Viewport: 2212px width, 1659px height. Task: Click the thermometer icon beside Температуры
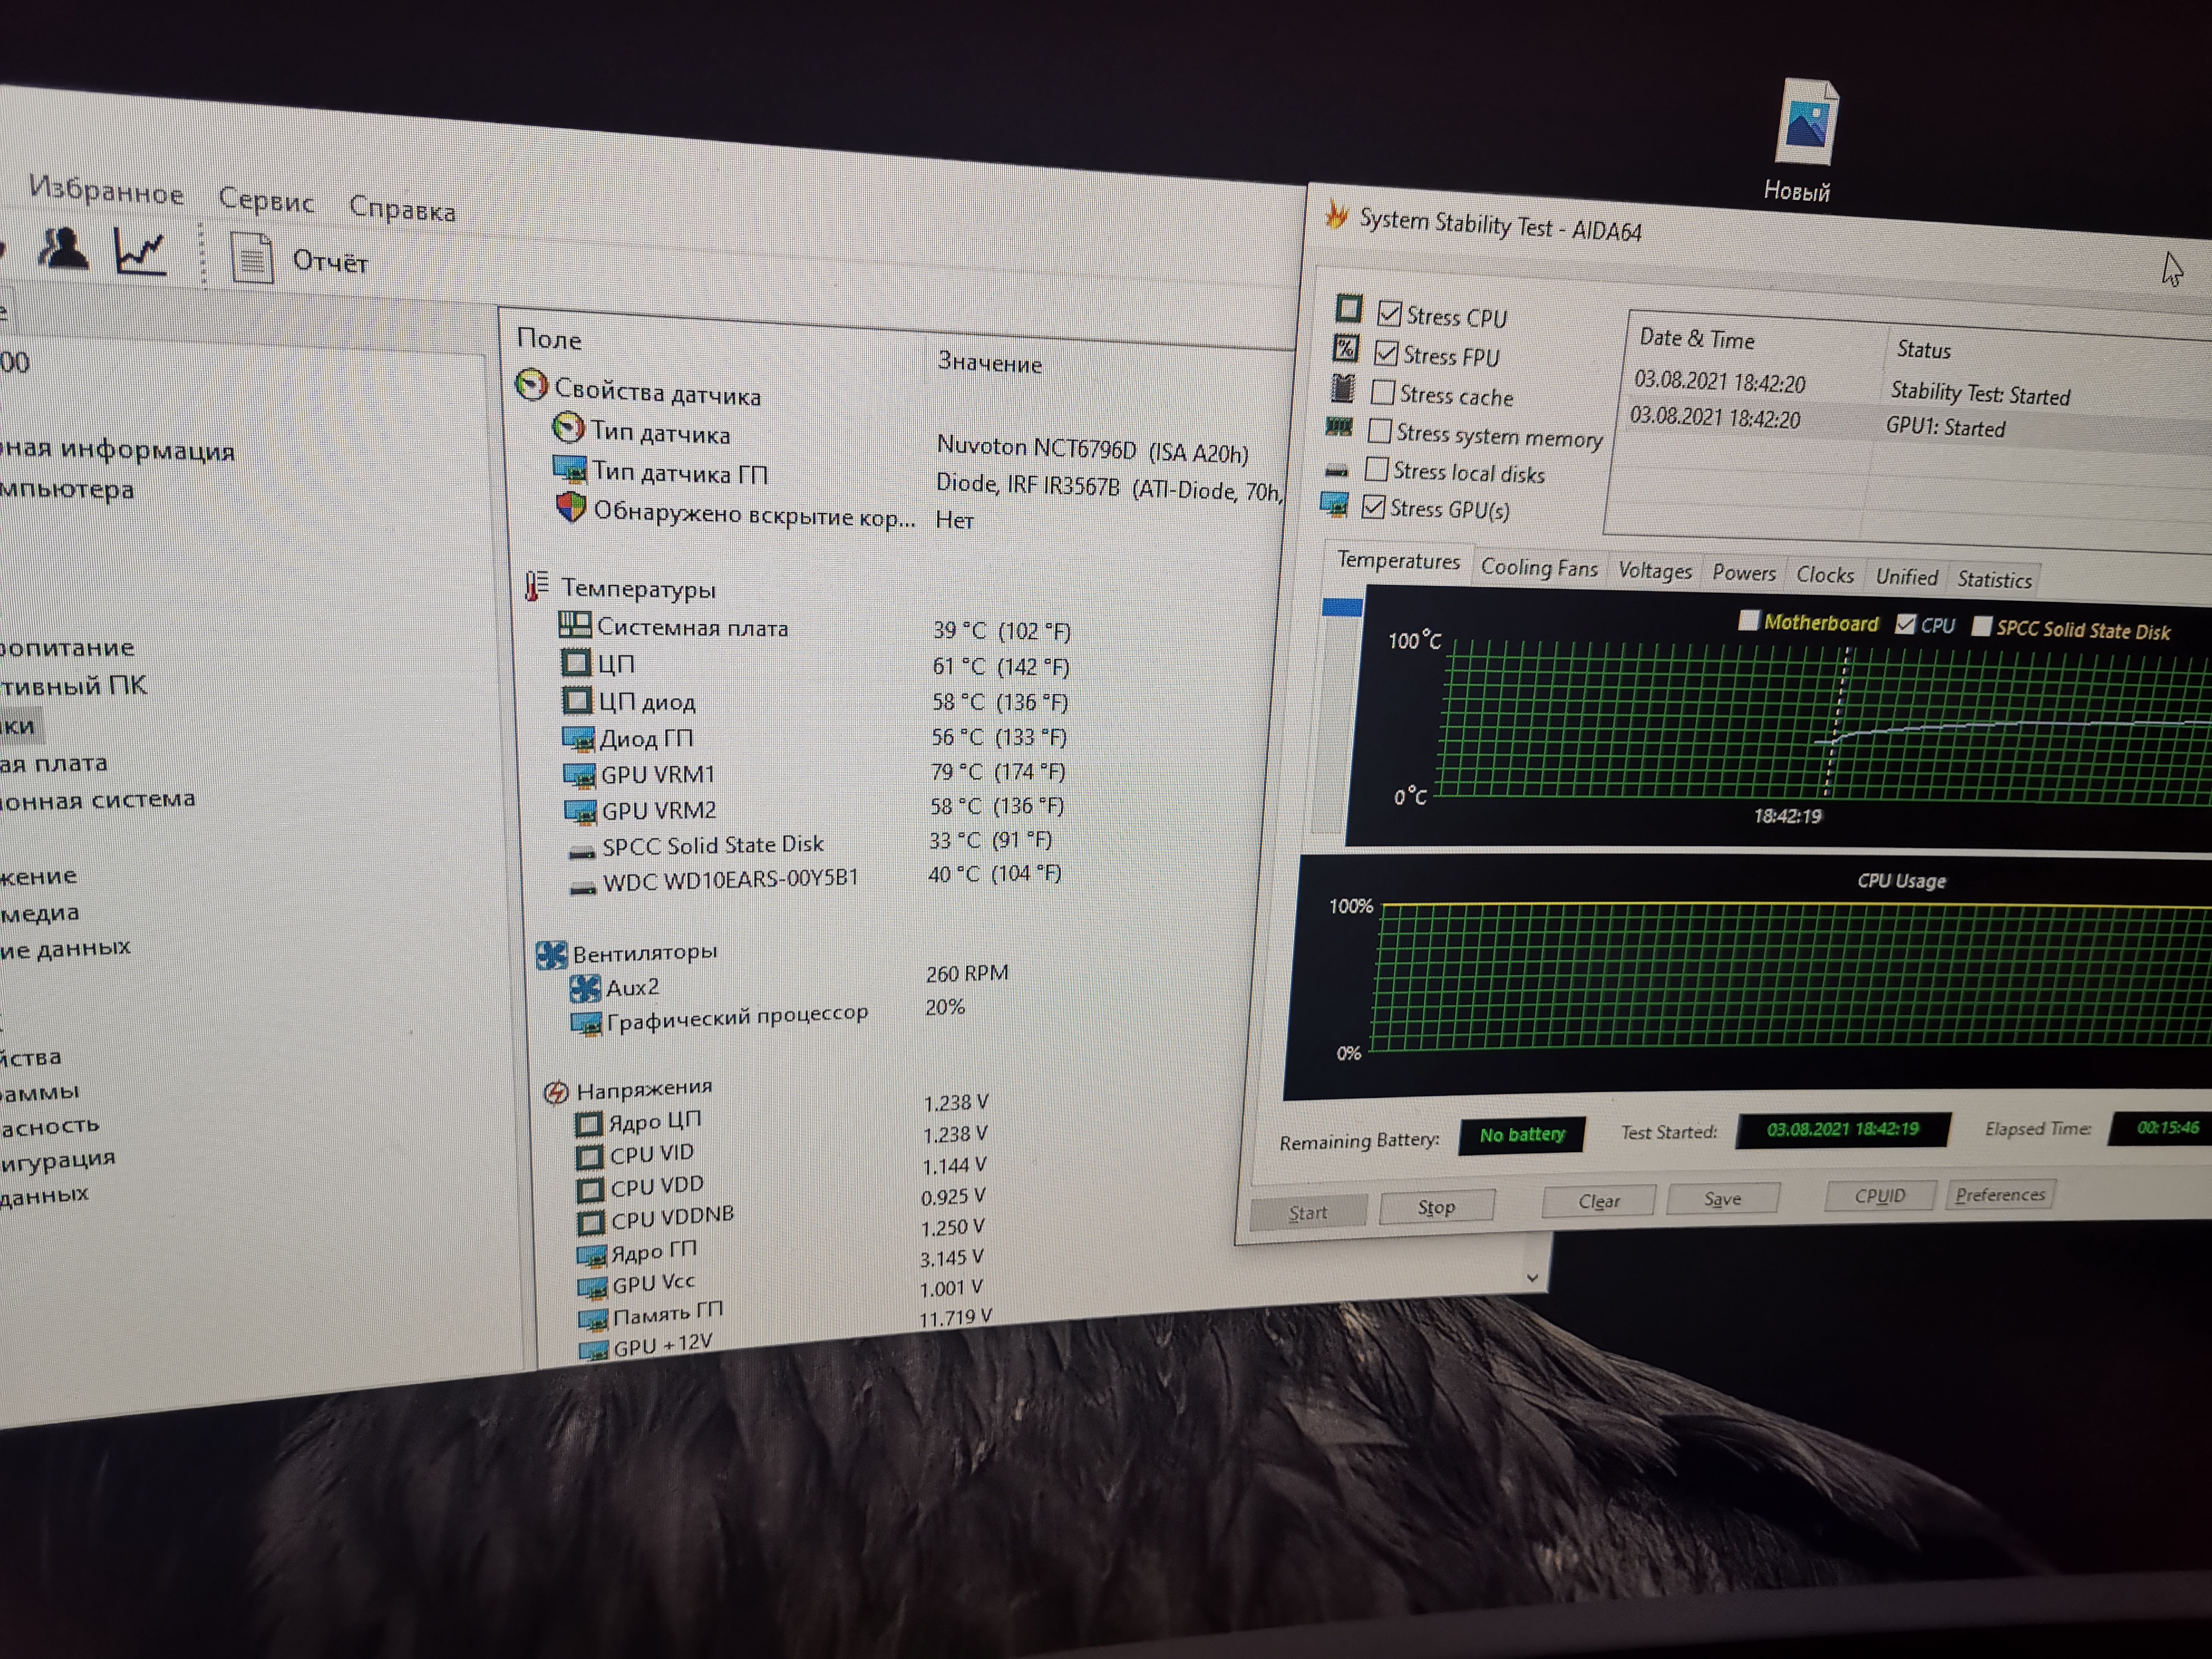click(536, 586)
